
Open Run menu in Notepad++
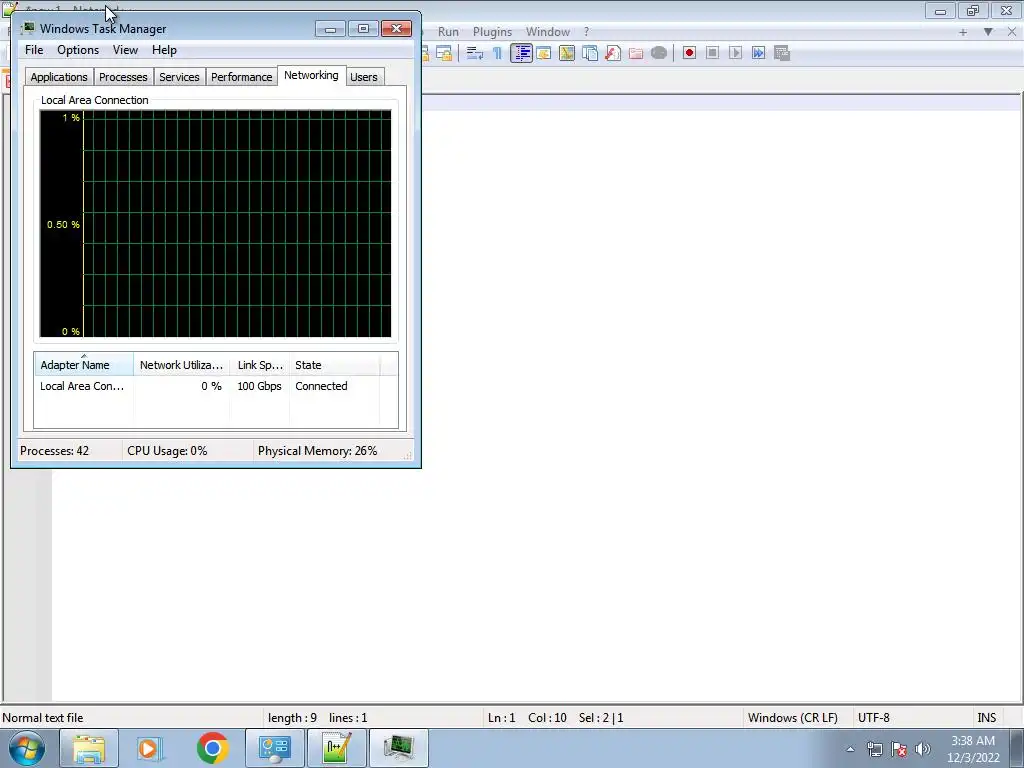pos(448,31)
